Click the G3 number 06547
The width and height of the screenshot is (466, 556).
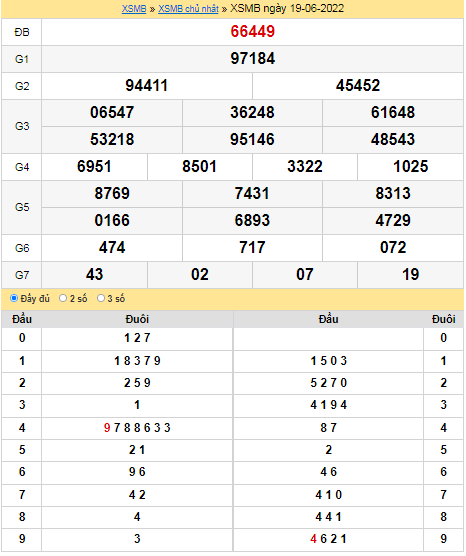112,113
